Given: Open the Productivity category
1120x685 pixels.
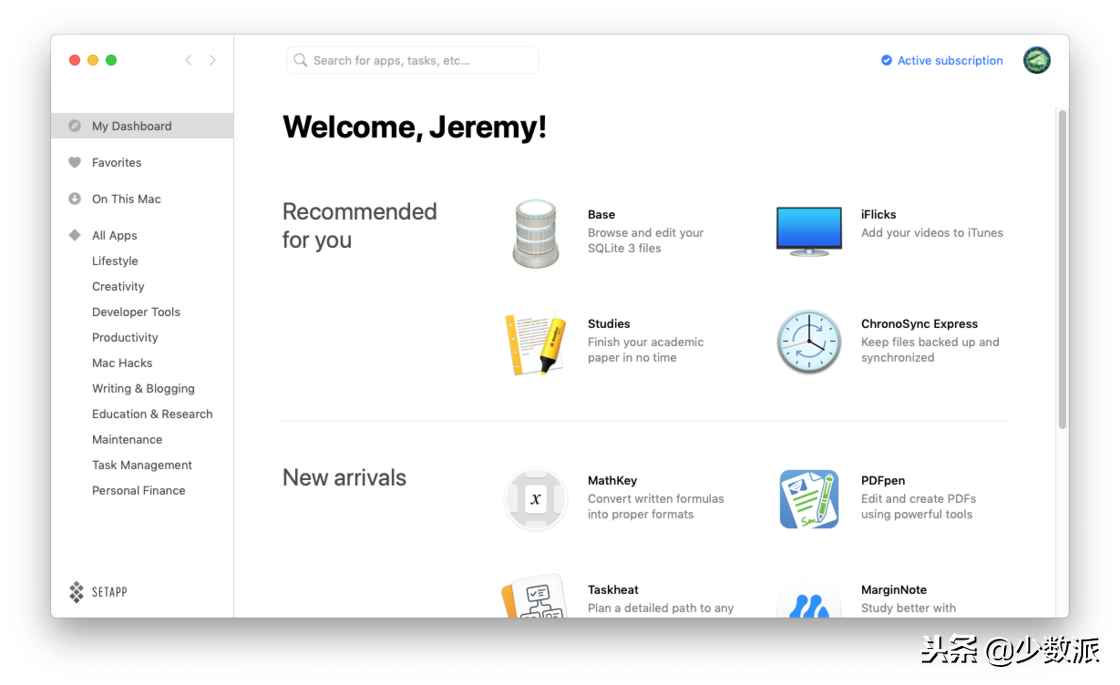Looking at the screenshot, I should point(125,337).
